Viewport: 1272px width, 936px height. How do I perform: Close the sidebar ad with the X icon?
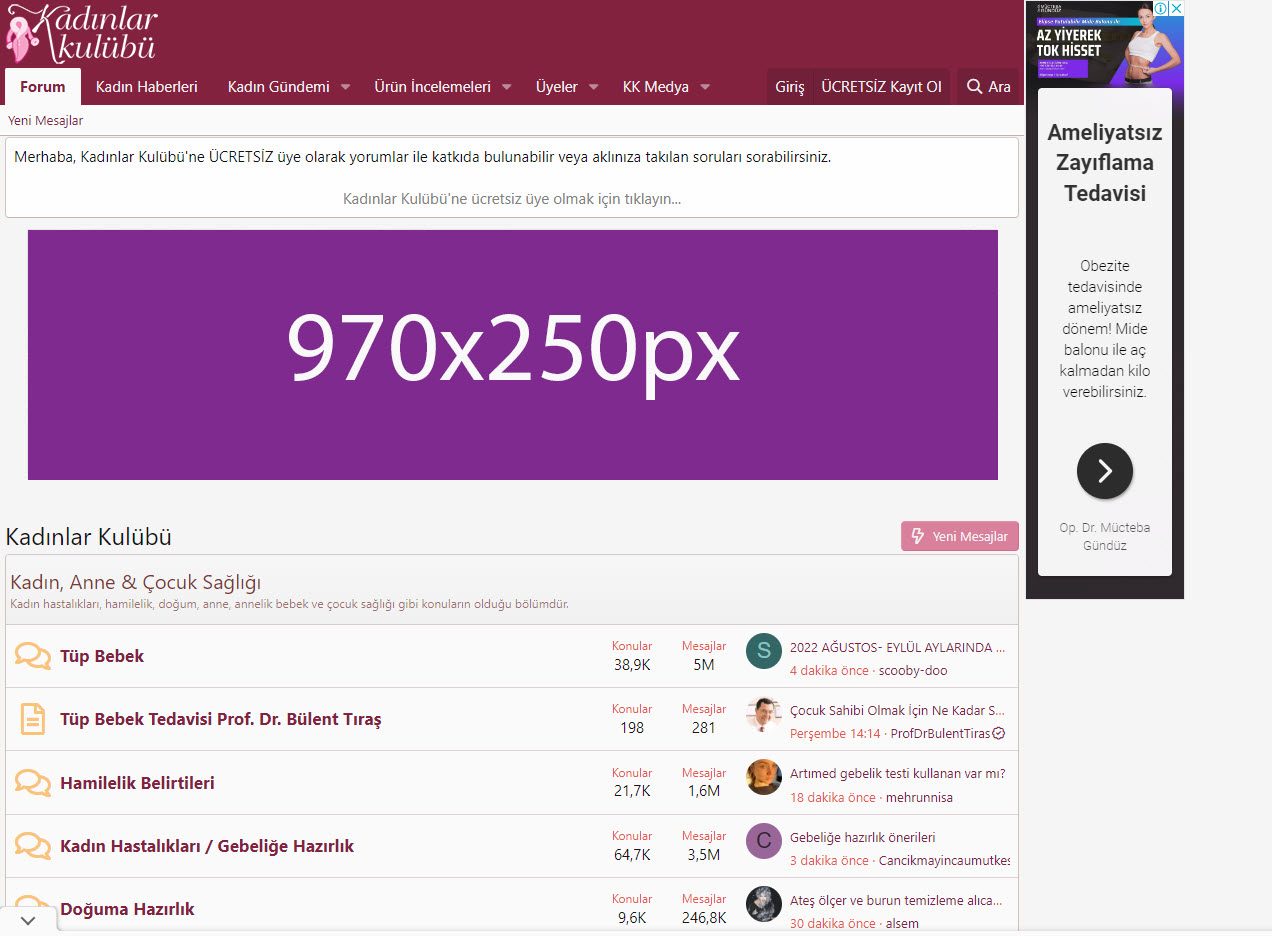[x=1176, y=8]
